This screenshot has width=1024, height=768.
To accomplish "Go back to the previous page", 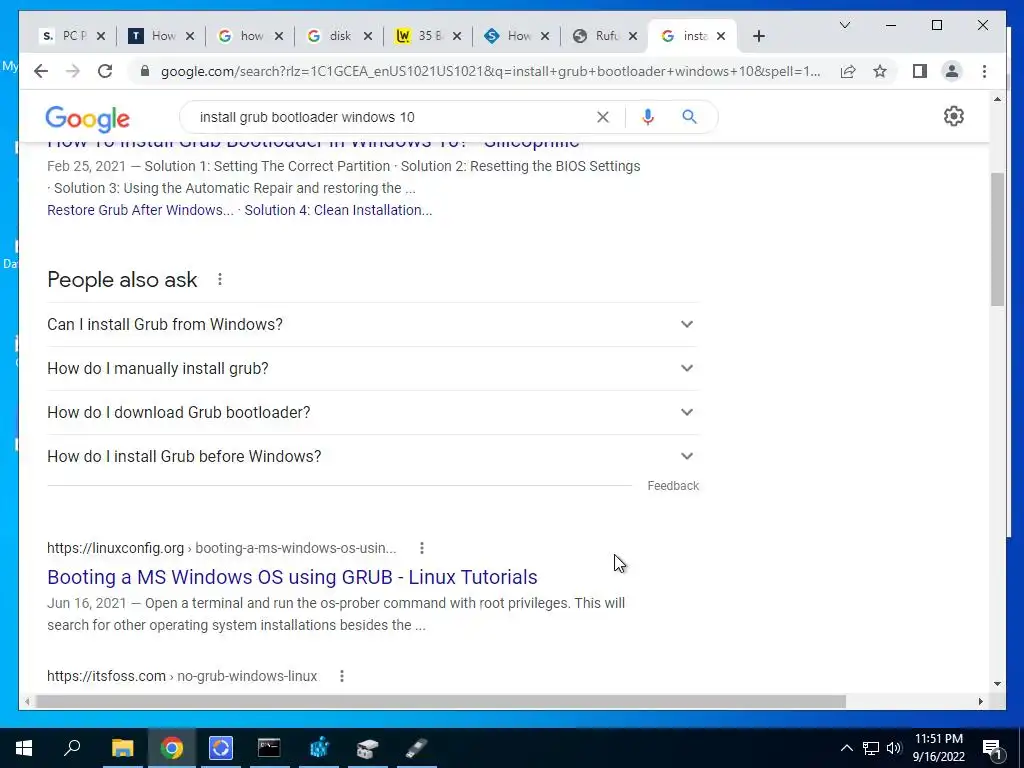I will pyautogui.click(x=40, y=71).
